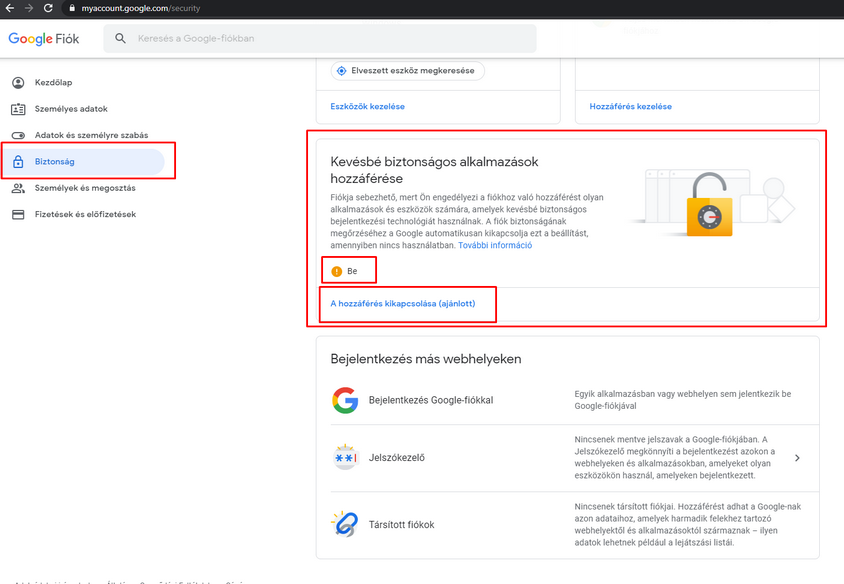Click the search magnifier icon
The image size is (844, 584).
tap(121, 39)
